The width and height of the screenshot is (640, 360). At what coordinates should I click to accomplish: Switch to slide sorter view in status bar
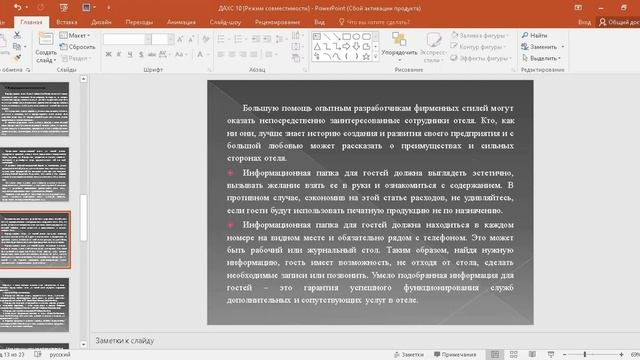click(513, 354)
